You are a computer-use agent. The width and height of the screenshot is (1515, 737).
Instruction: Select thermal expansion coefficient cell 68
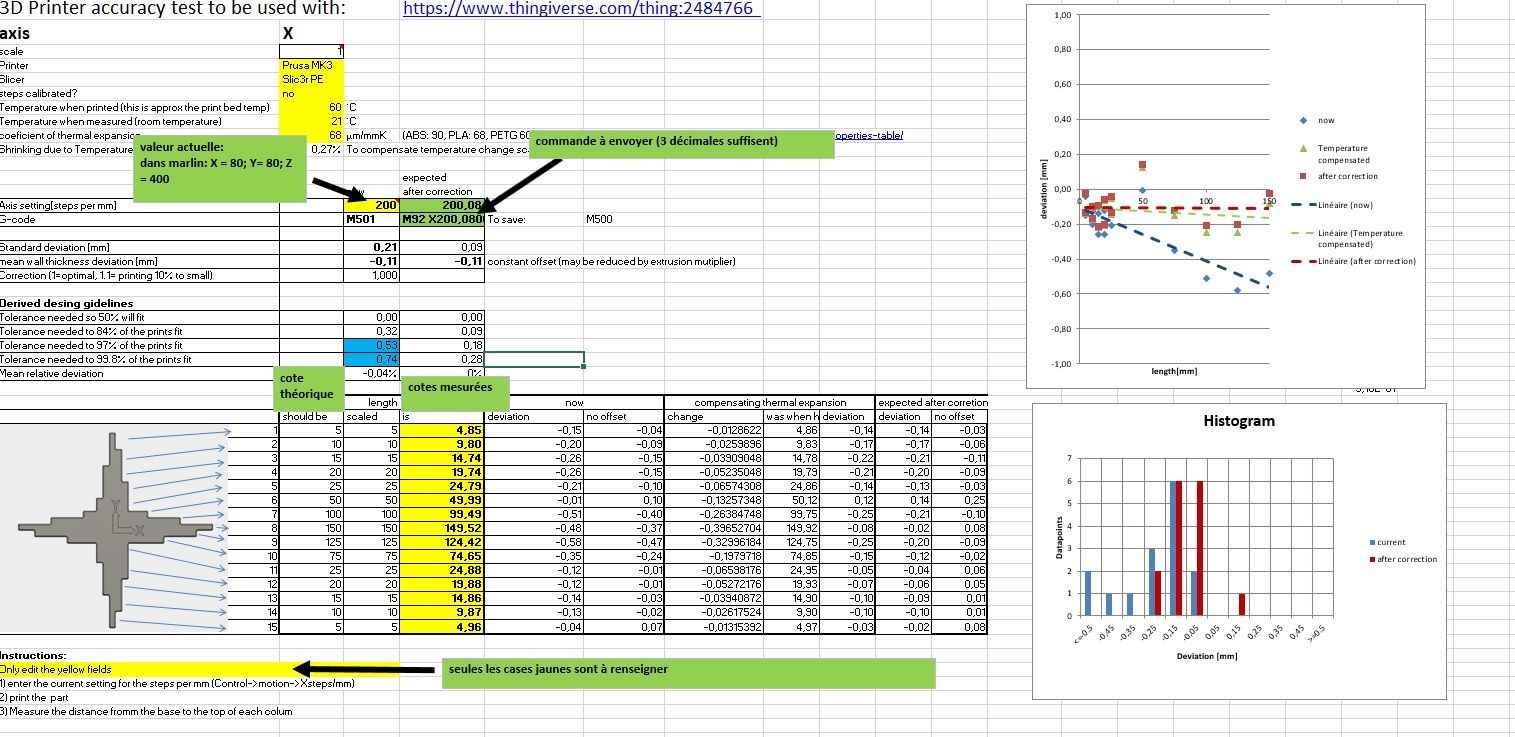point(311,135)
